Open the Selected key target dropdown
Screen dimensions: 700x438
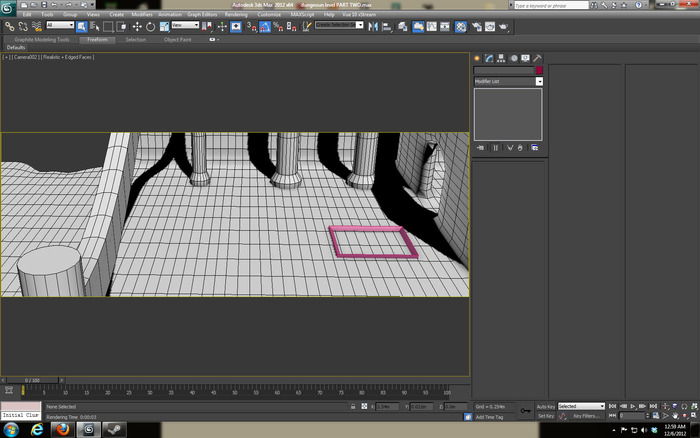pyautogui.click(x=581, y=407)
